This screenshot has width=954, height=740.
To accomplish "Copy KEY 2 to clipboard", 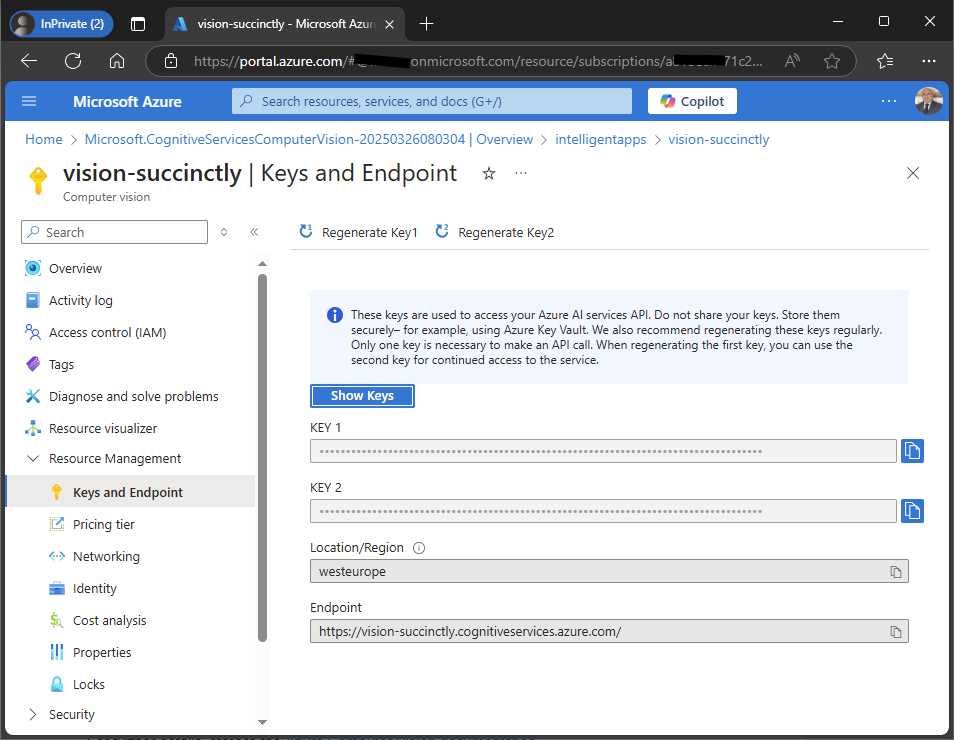I will (x=912, y=511).
